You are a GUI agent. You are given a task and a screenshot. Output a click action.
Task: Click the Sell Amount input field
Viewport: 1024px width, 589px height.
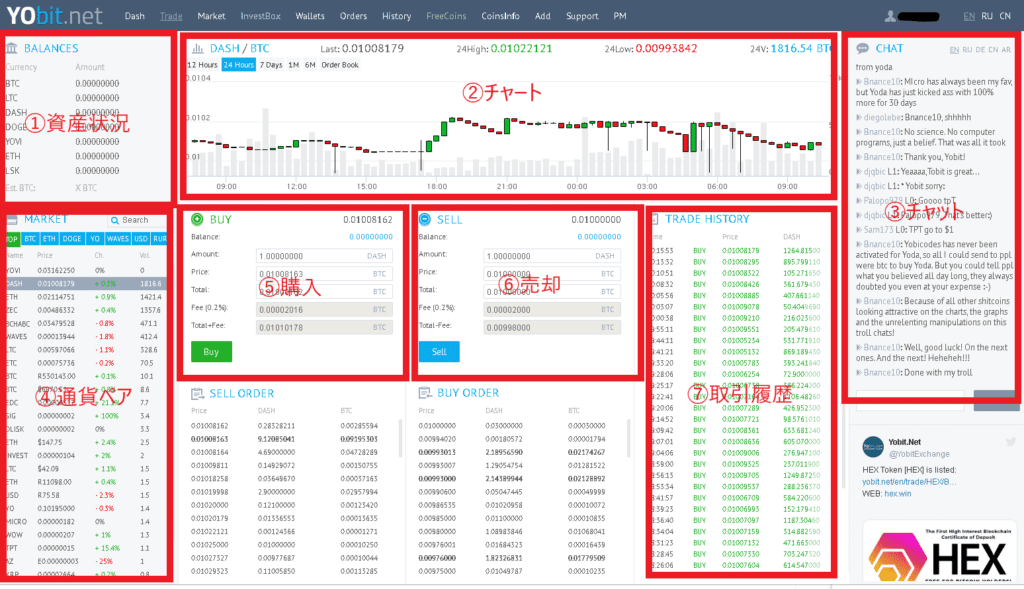552,256
